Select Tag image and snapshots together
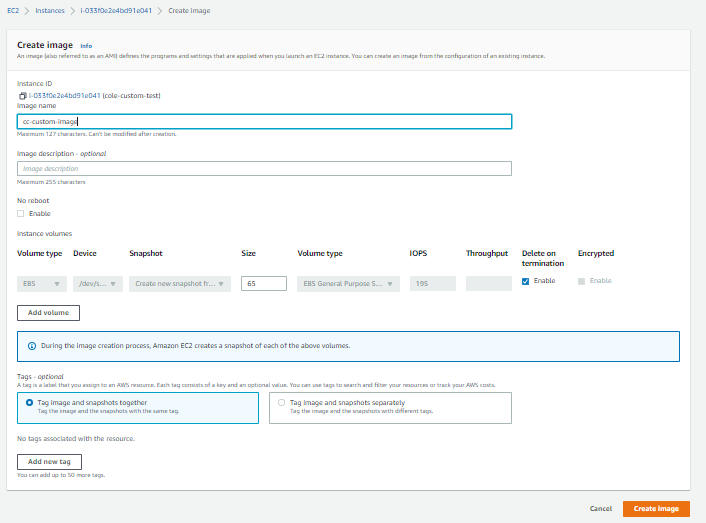The height and width of the screenshot is (523, 706). point(138,408)
